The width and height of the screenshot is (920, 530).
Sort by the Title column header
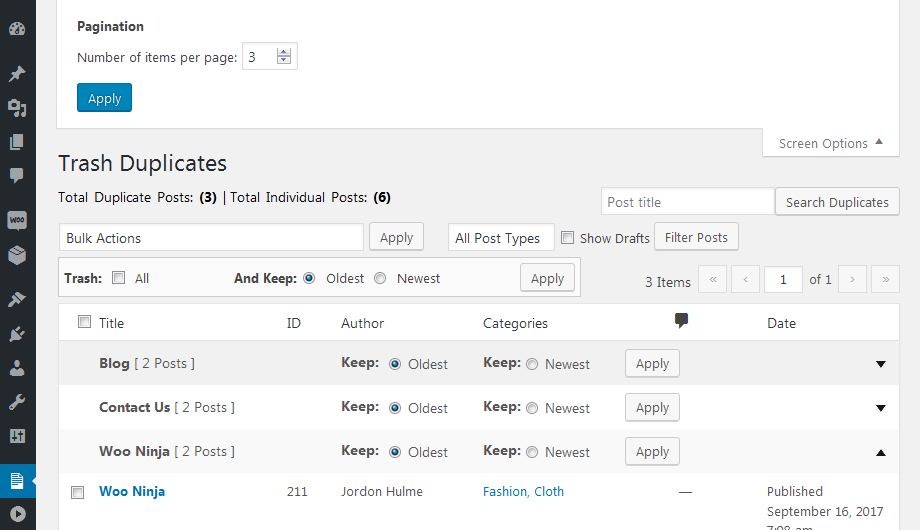[x=112, y=323]
